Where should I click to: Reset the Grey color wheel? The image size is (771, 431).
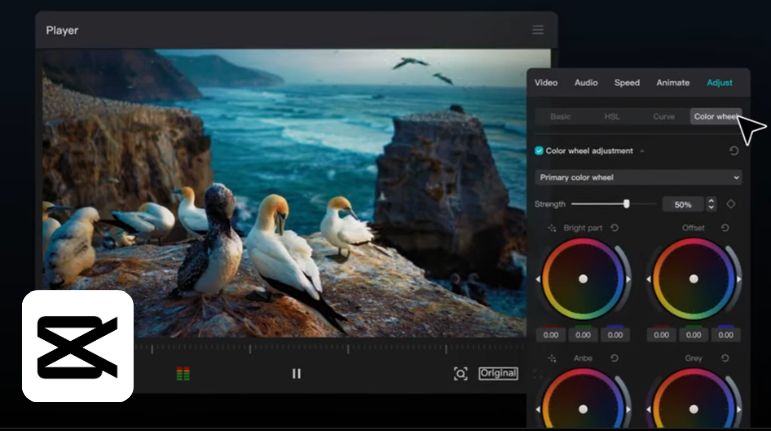(x=725, y=358)
